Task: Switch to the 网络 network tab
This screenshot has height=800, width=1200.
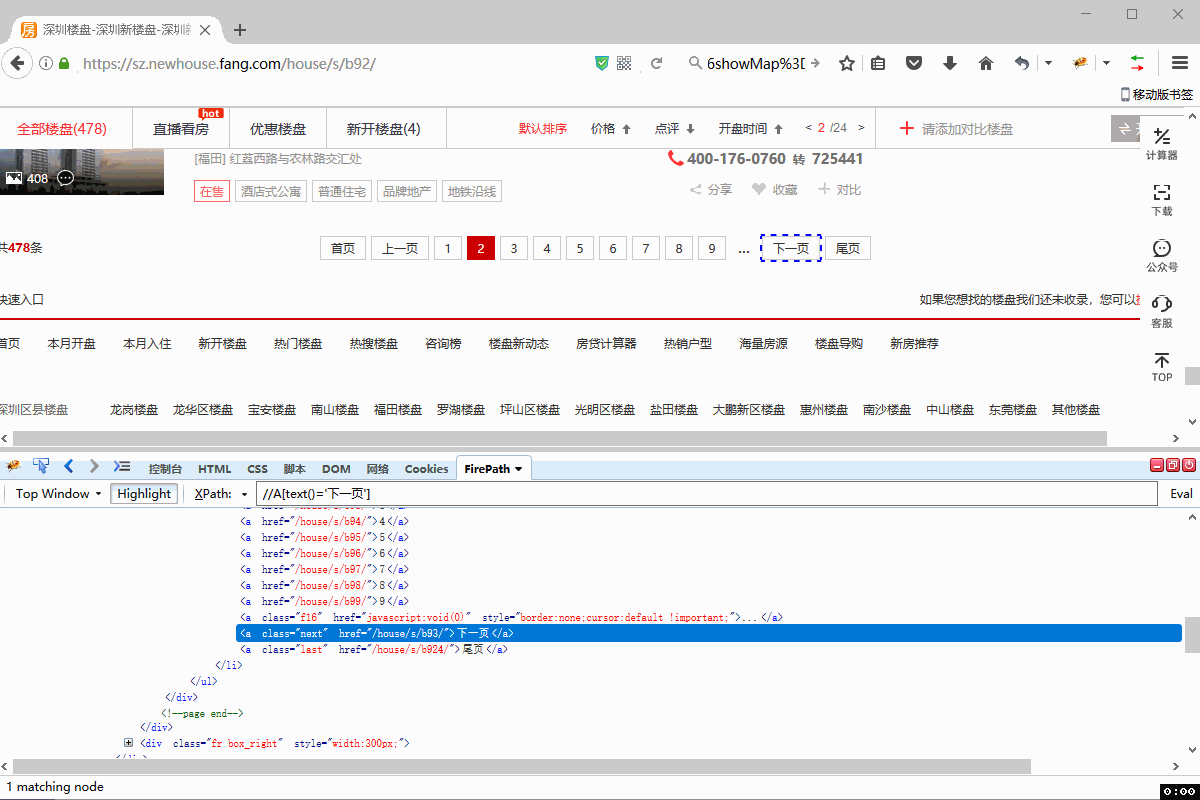Action: point(377,469)
